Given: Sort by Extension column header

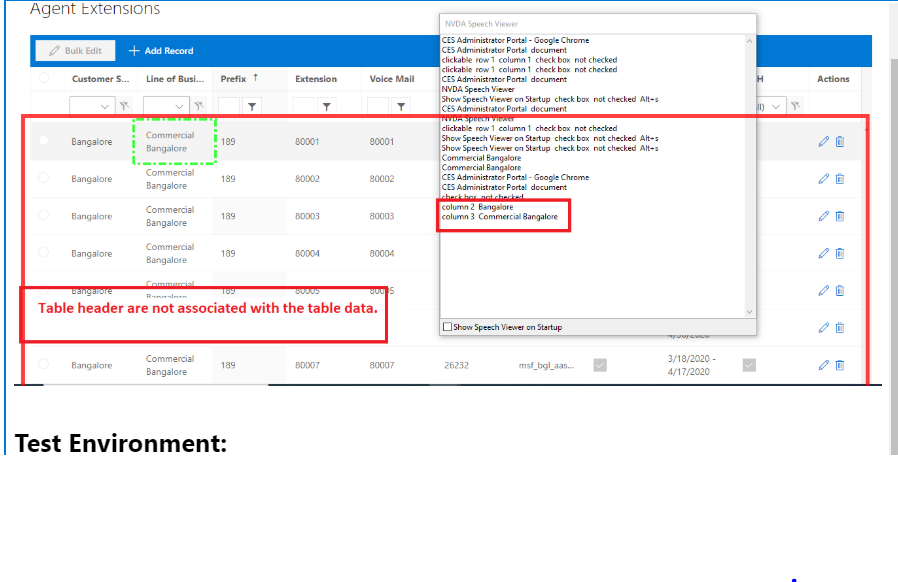Looking at the screenshot, I should click(316, 79).
